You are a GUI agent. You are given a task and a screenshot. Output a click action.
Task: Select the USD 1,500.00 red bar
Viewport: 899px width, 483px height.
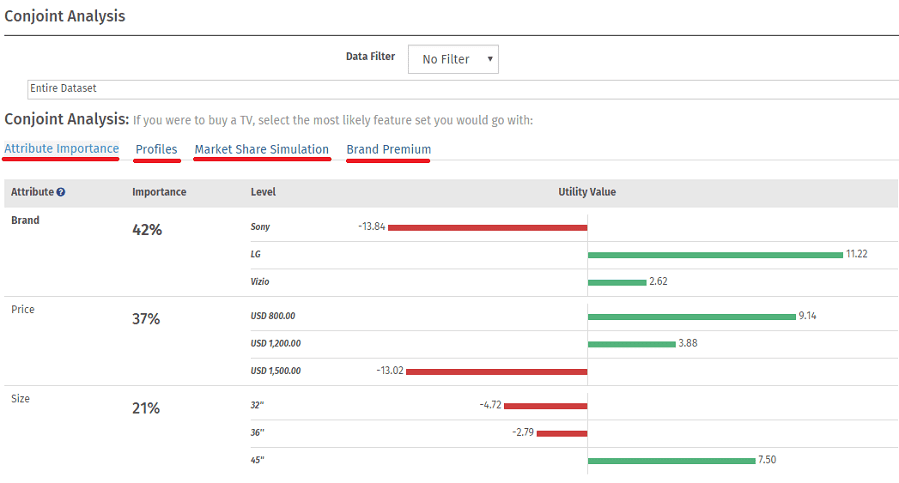tap(496, 371)
